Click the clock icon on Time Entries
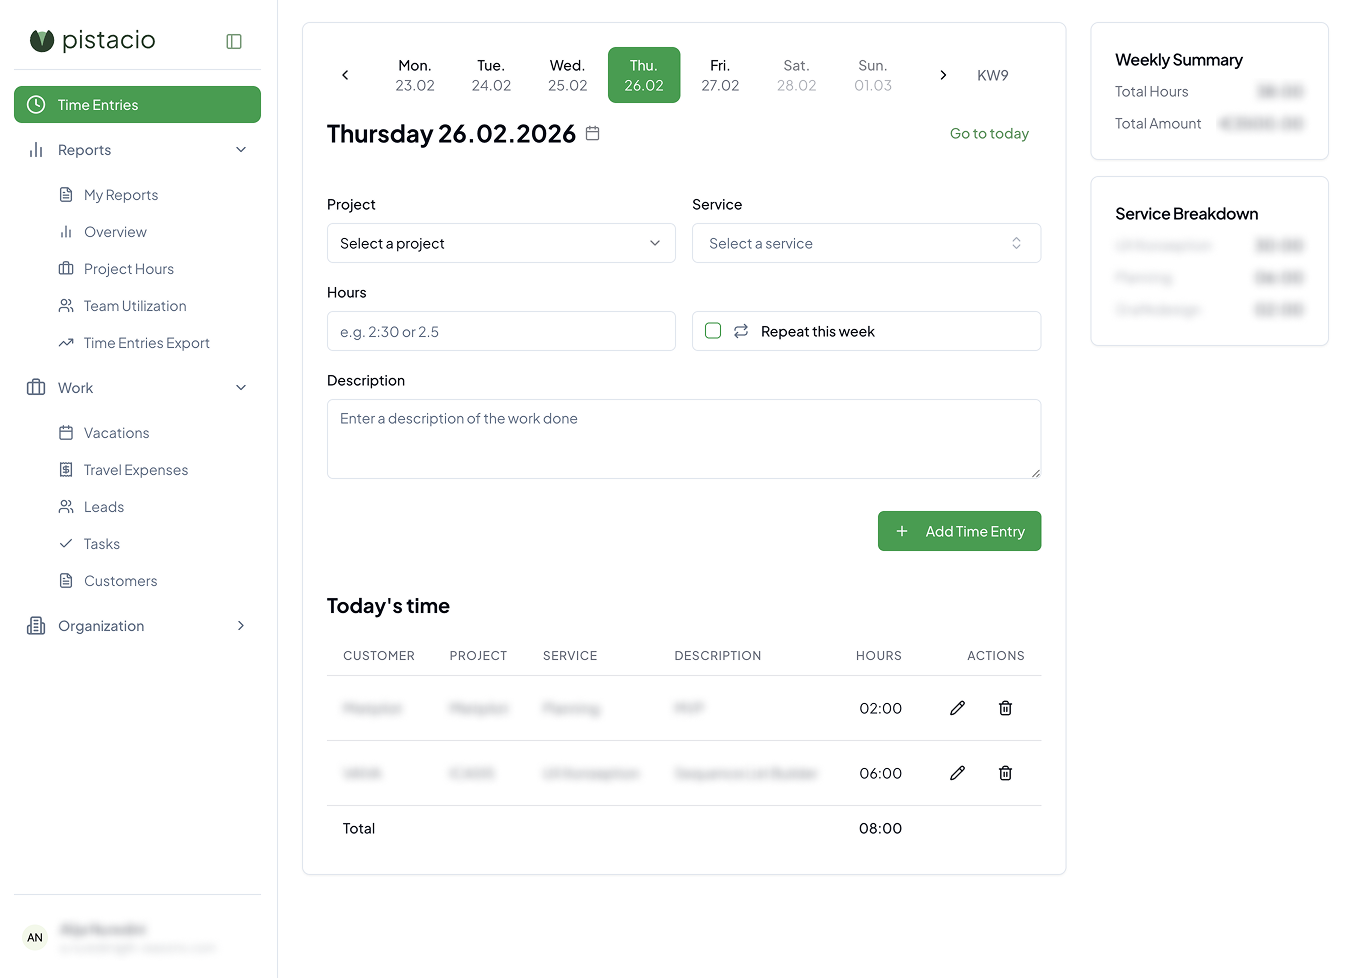 pyautogui.click(x=37, y=104)
